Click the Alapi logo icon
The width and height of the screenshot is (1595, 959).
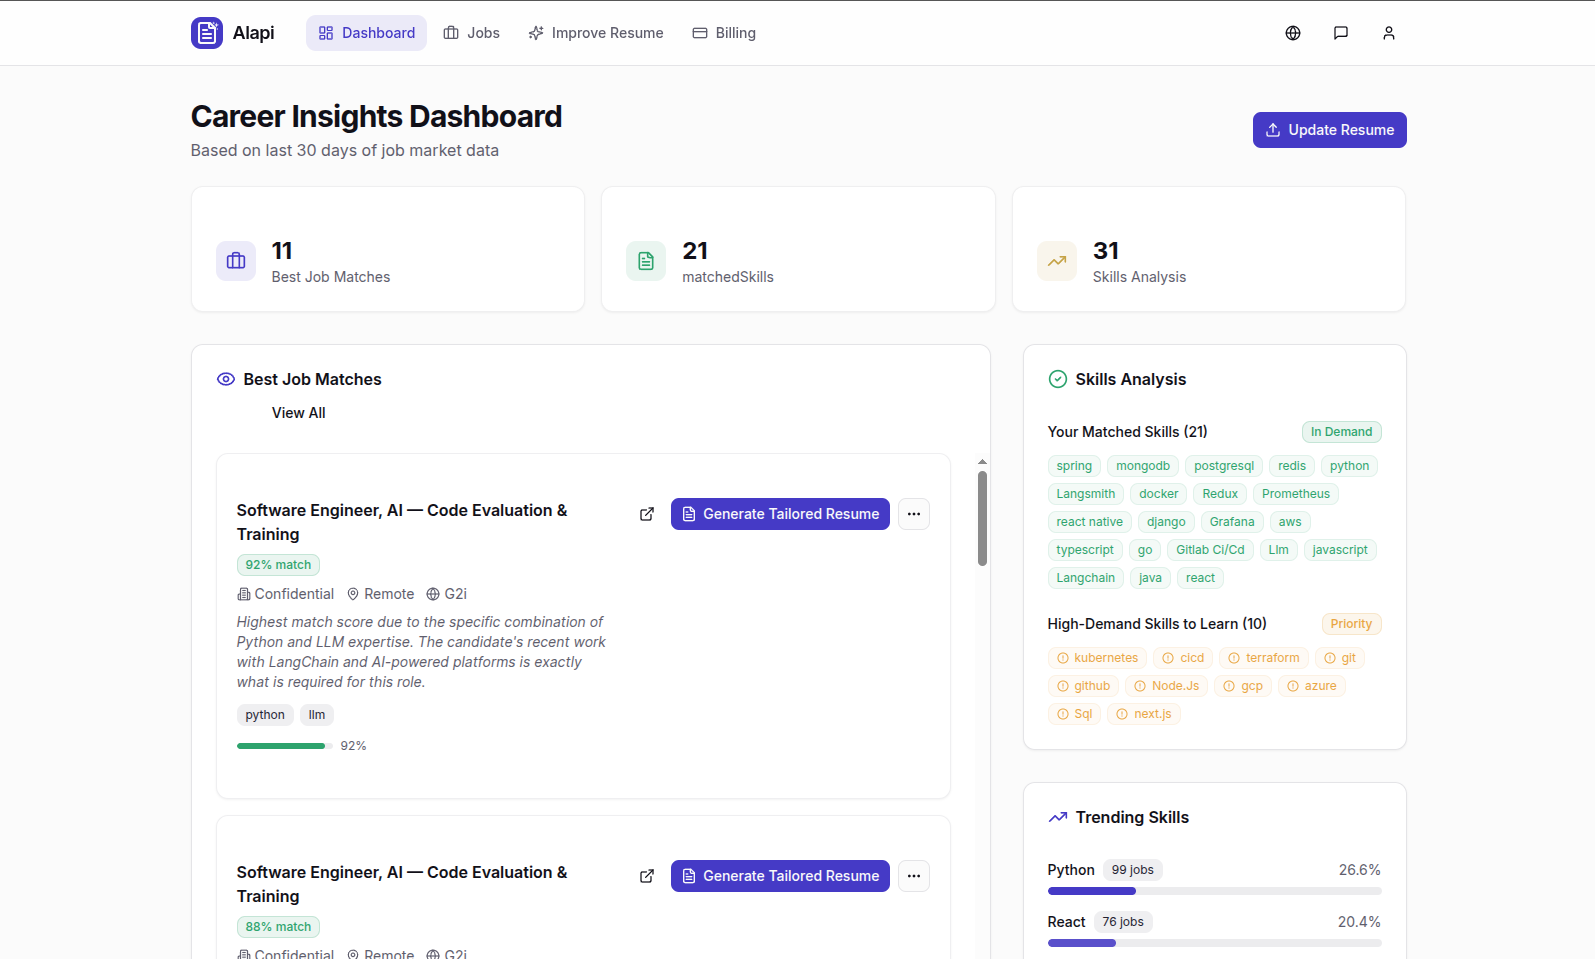[207, 33]
